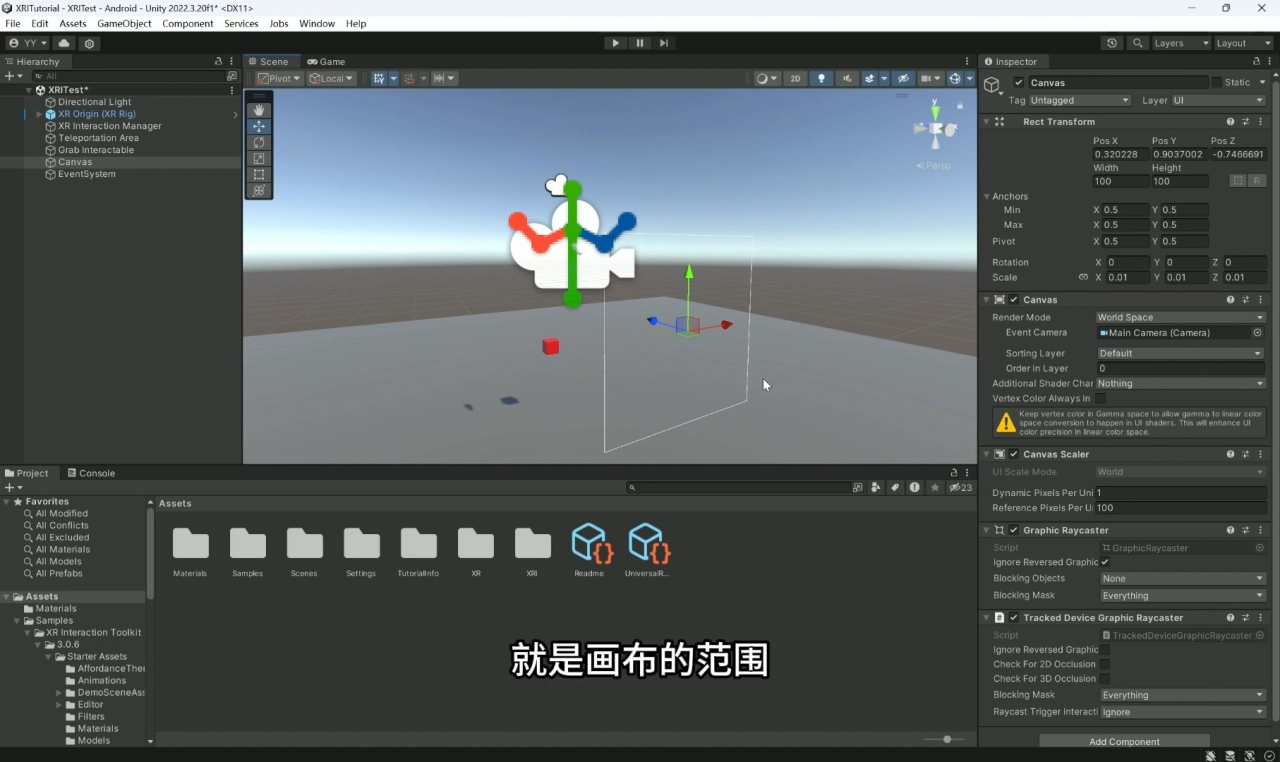The height and width of the screenshot is (762, 1280).
Task: Toggle Rect Transform blueprint mode button
Action: [x=1238, y=181]
